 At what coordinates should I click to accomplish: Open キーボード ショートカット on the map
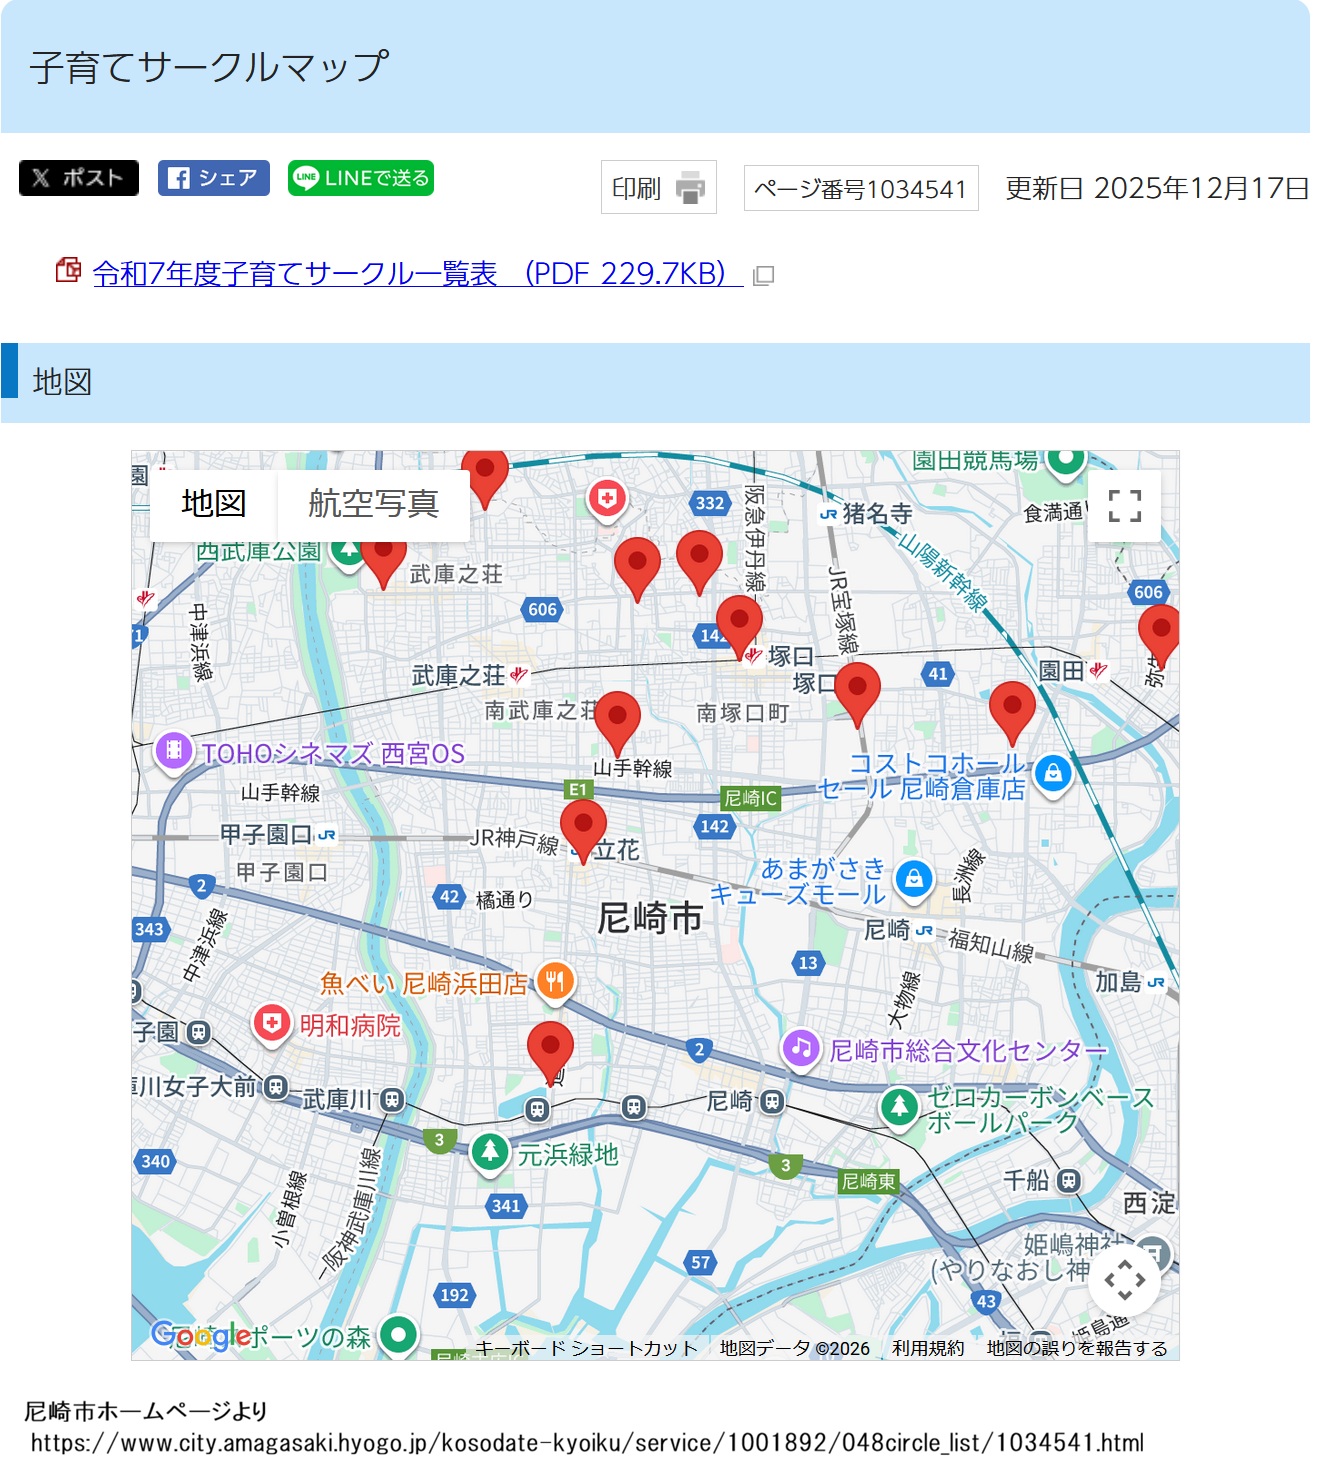(x=586, y=1348)
